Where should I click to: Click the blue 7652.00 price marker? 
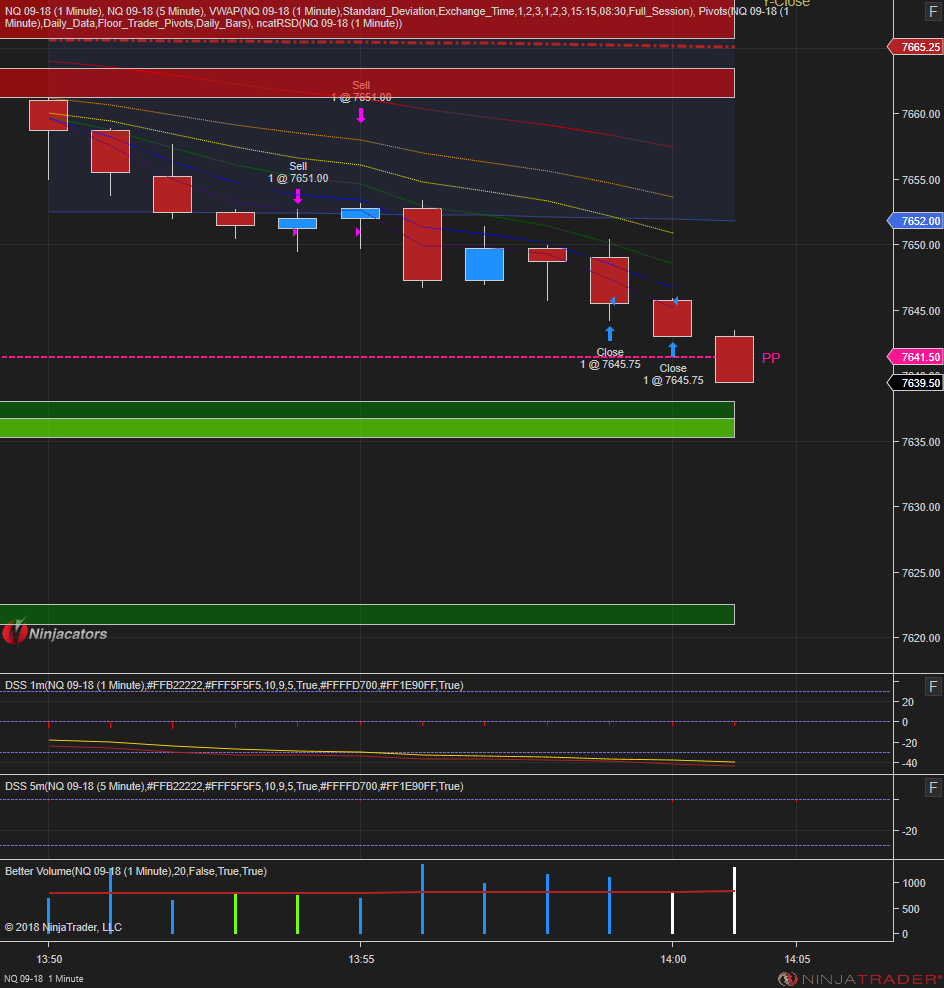coord(916,221)
